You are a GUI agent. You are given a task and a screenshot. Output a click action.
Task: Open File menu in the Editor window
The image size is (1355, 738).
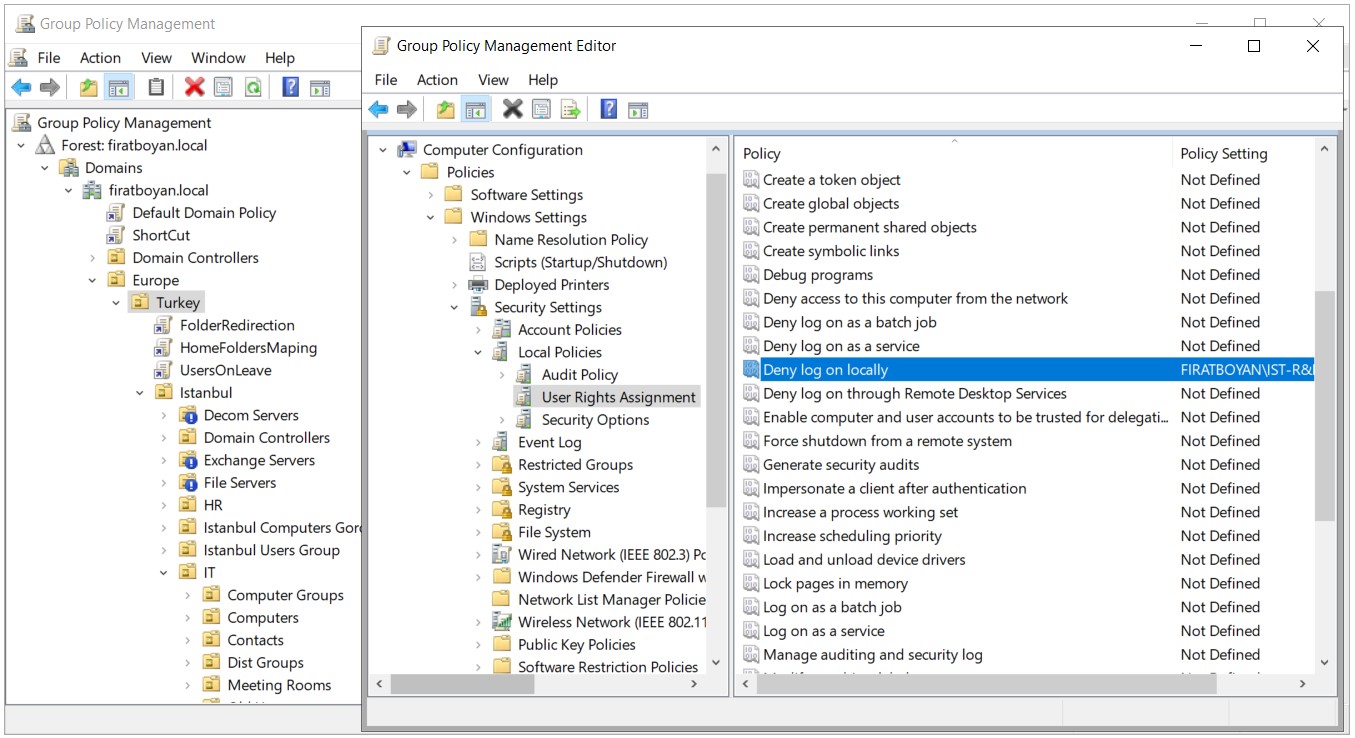(x=386, y=80)
